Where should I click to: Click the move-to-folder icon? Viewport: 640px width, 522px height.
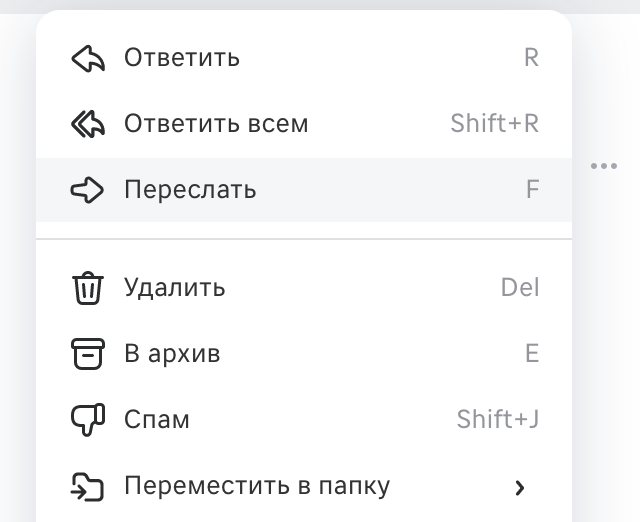pos(87,486)
